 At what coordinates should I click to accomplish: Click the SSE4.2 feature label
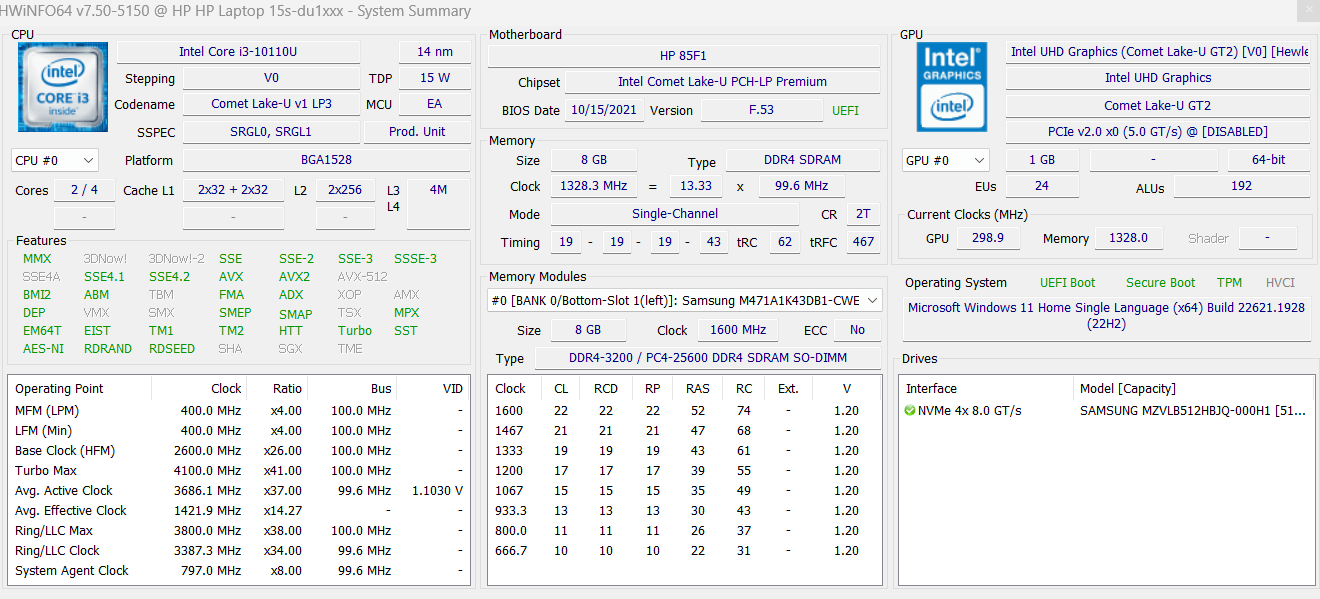click(169, 277)
